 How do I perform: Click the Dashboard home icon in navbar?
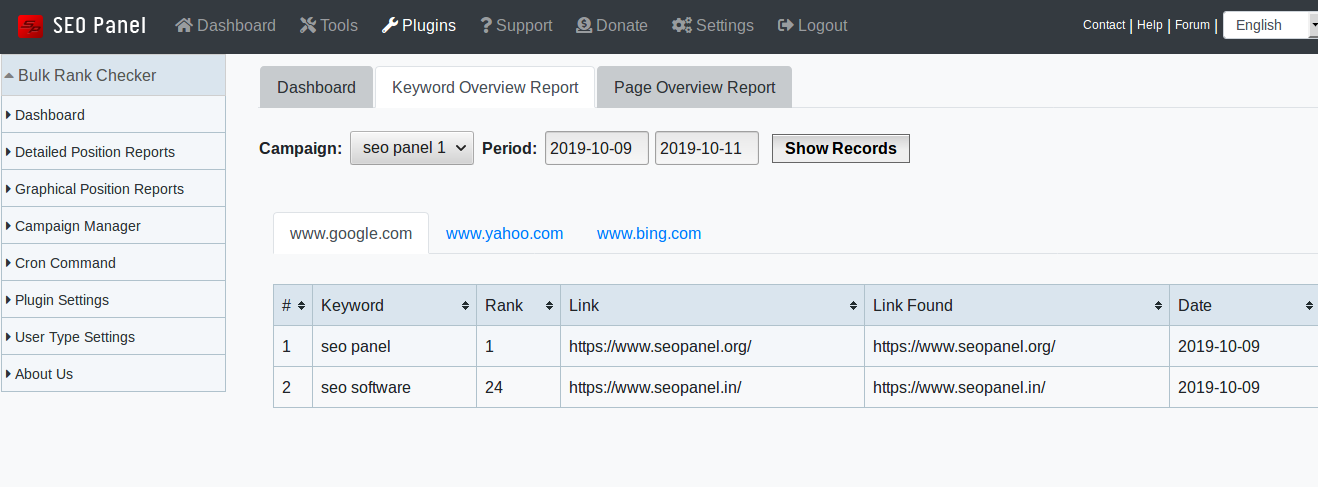pyautogui.click(x=184, y=26)
